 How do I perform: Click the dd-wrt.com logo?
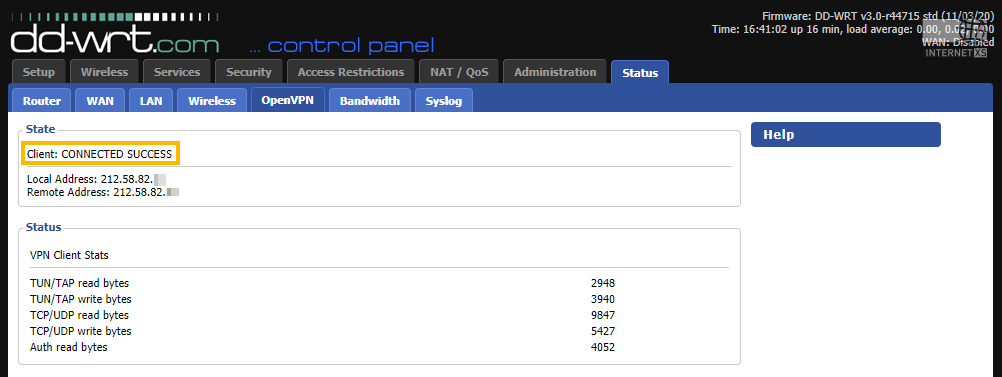click(115, 40)
